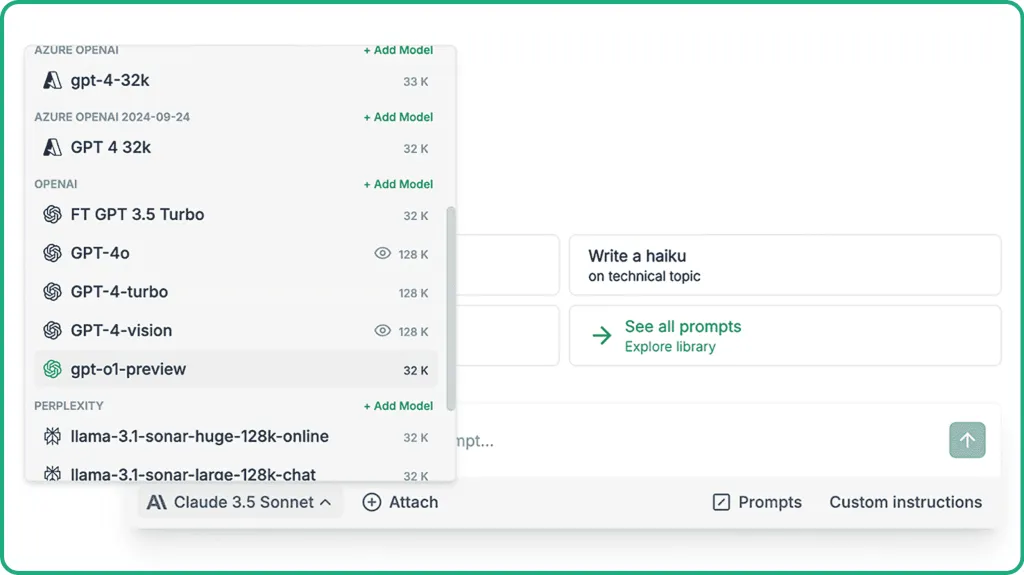This screenshot has height=575, width=1024.
Task: Click OpenAI logo next to FT GPT 3.5 Turbo
Action: coord(52,214)
